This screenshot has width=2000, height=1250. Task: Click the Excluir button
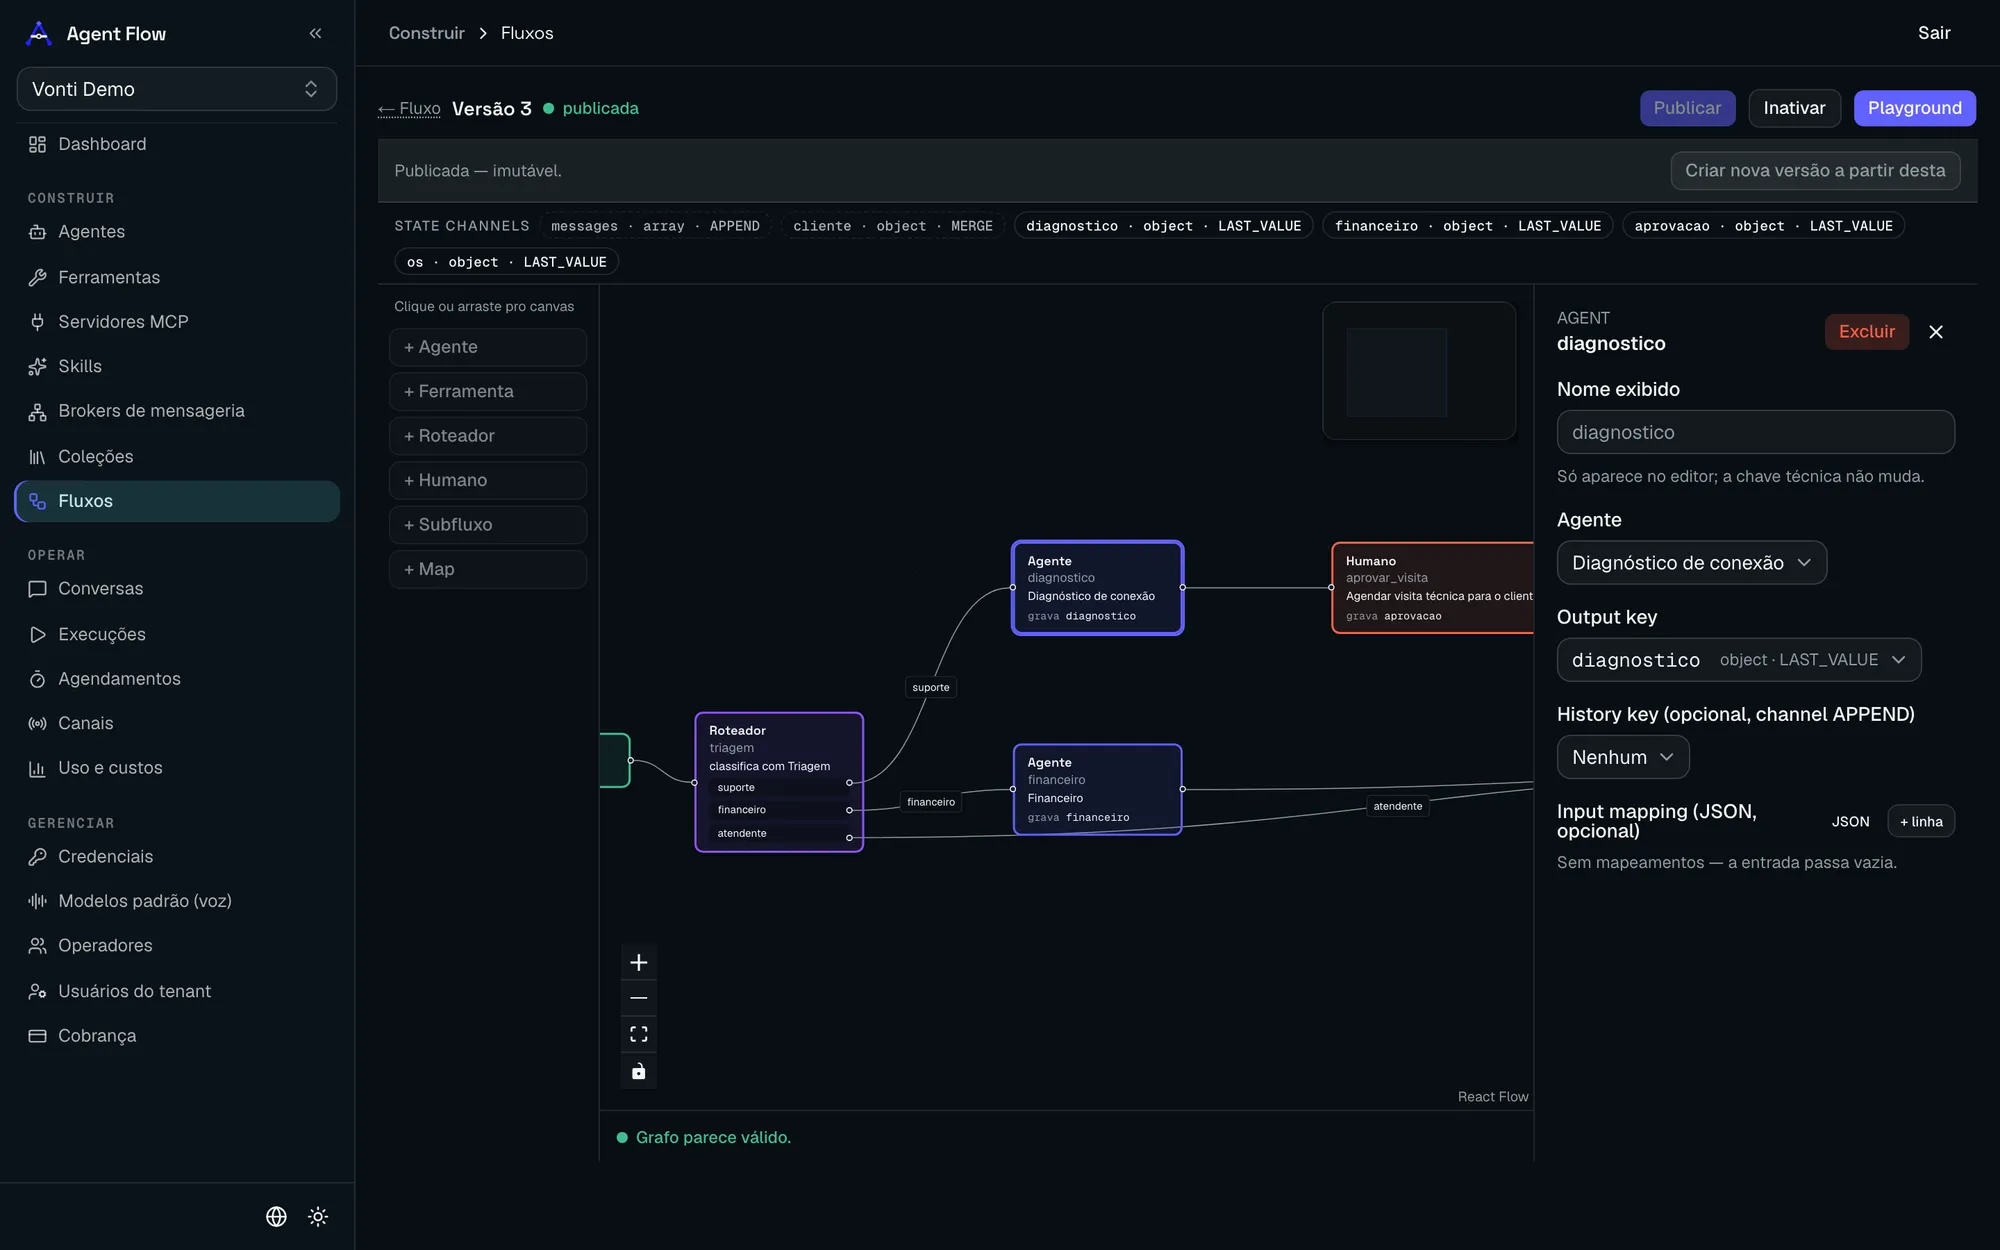pyautogui.click(x=1866, y=332)
